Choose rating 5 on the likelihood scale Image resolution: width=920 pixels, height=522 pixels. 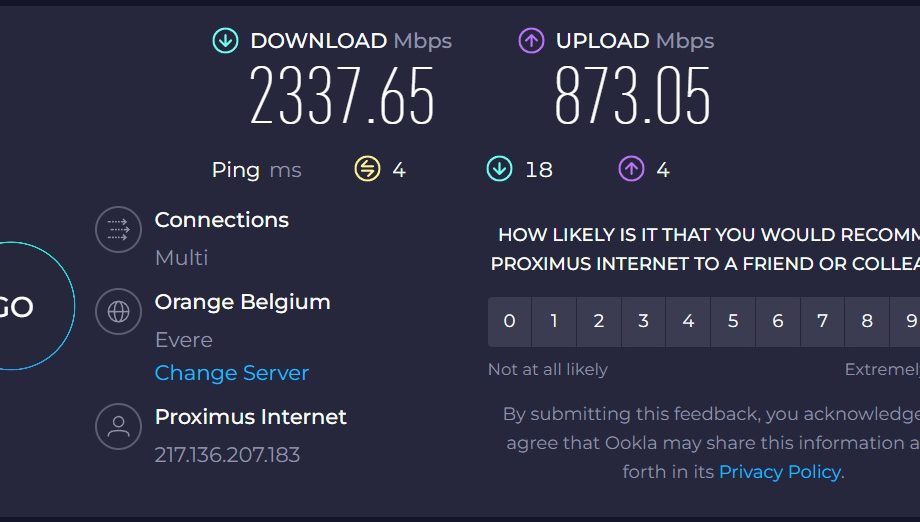[733, 321]
